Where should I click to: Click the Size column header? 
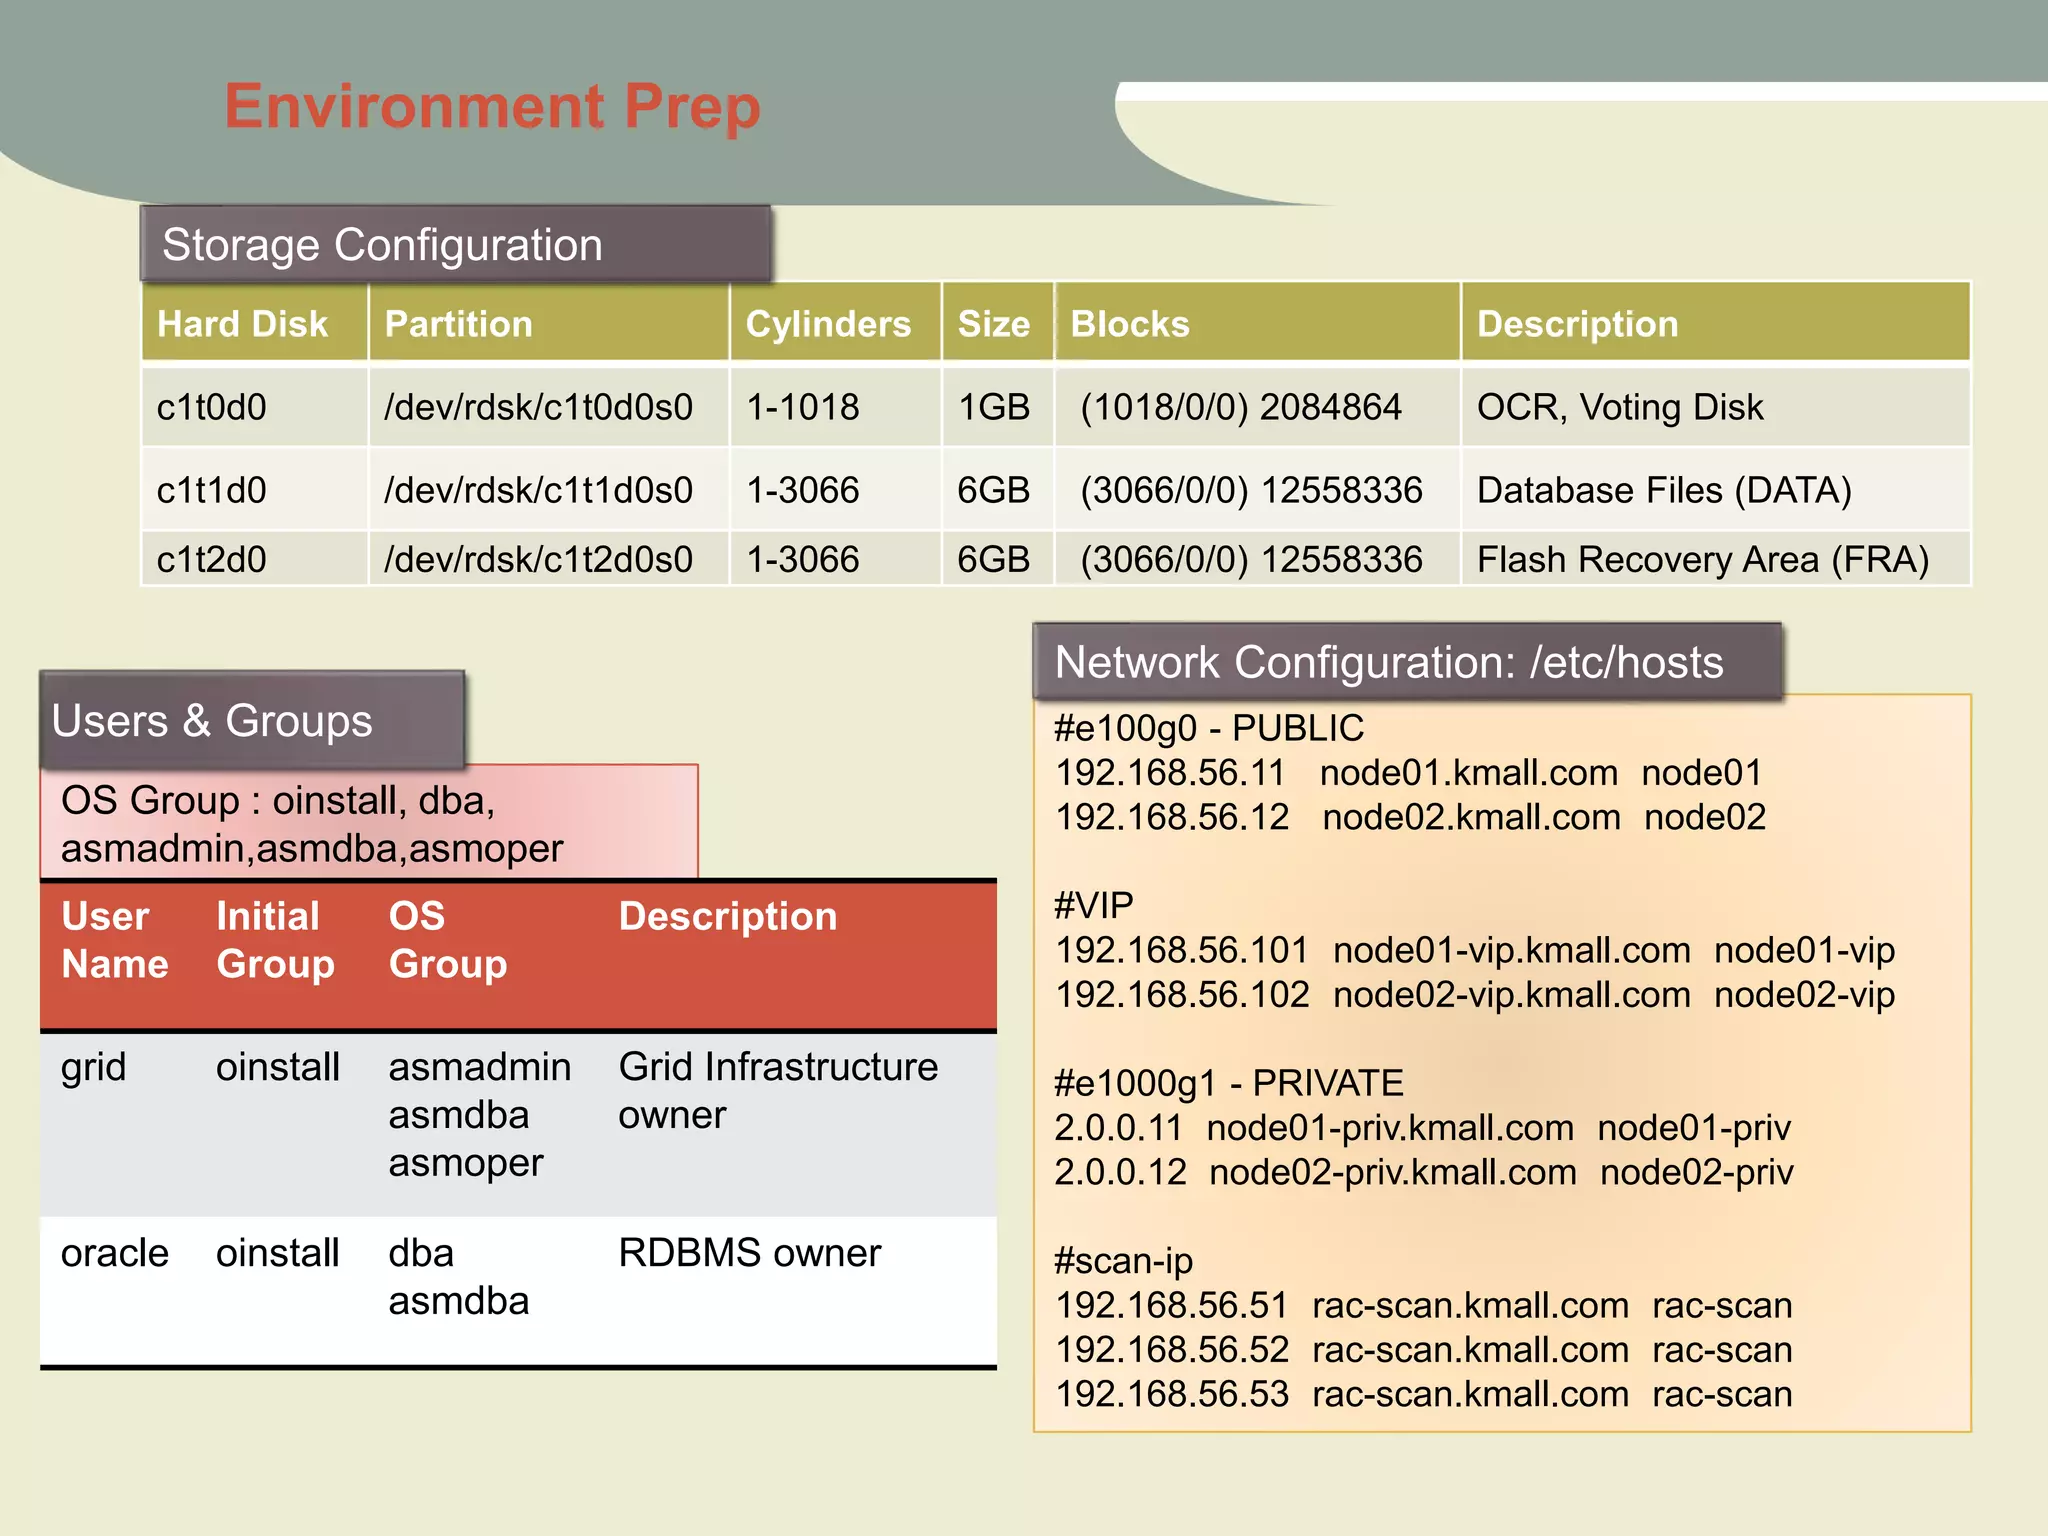pos(998,323)
